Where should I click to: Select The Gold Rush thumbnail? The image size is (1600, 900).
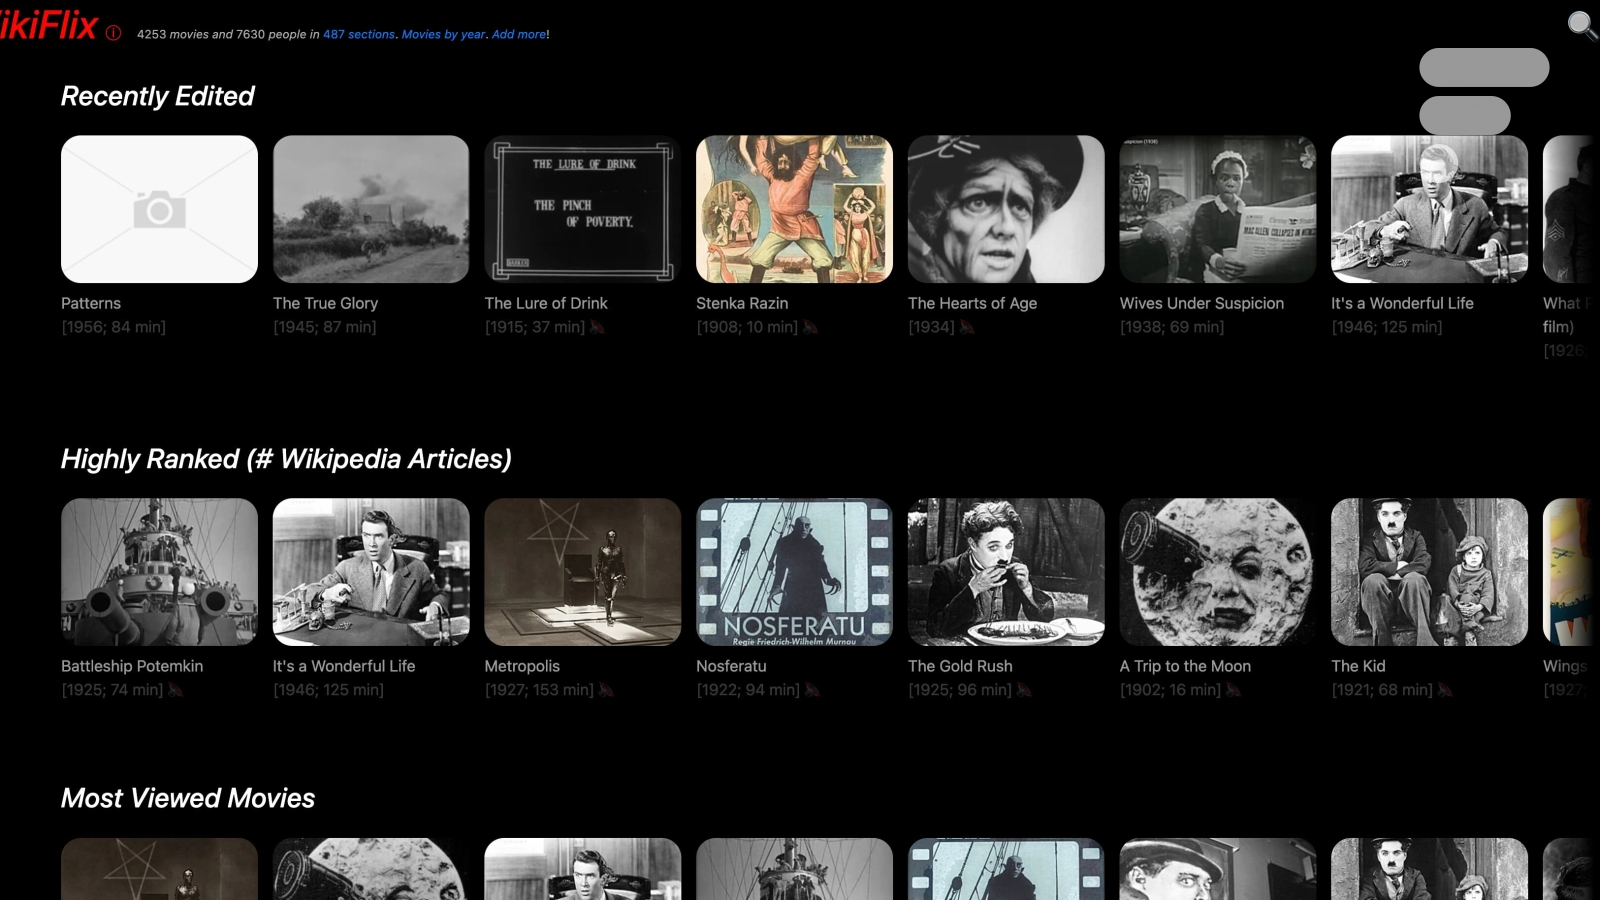coord(1006,572)
